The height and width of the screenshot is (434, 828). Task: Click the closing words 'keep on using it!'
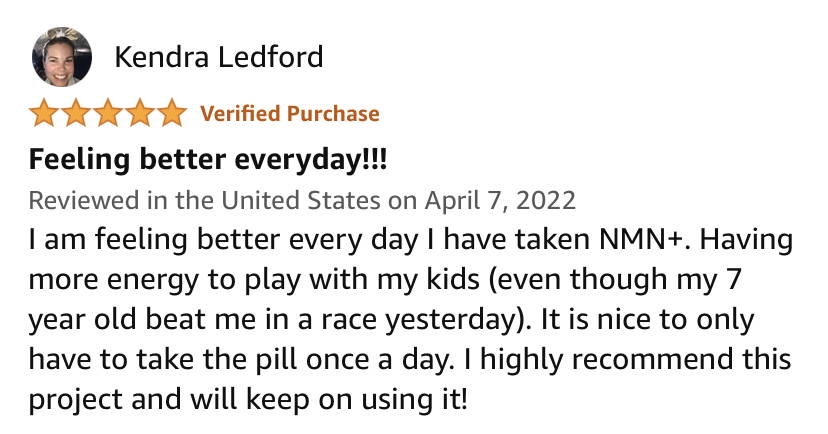coord(356,400)
